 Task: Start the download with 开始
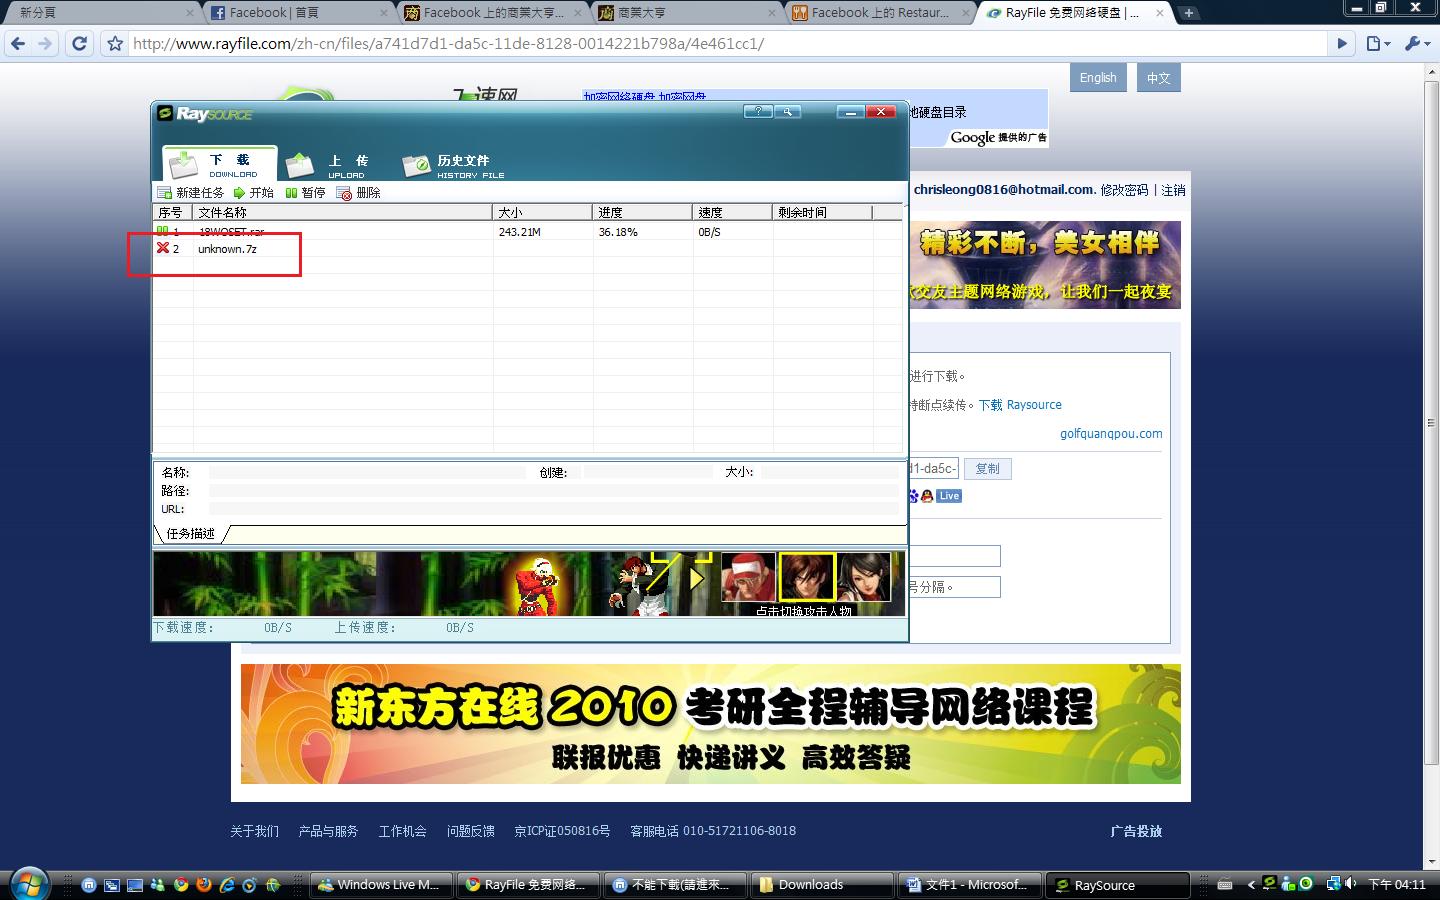(x=254, y=193)
